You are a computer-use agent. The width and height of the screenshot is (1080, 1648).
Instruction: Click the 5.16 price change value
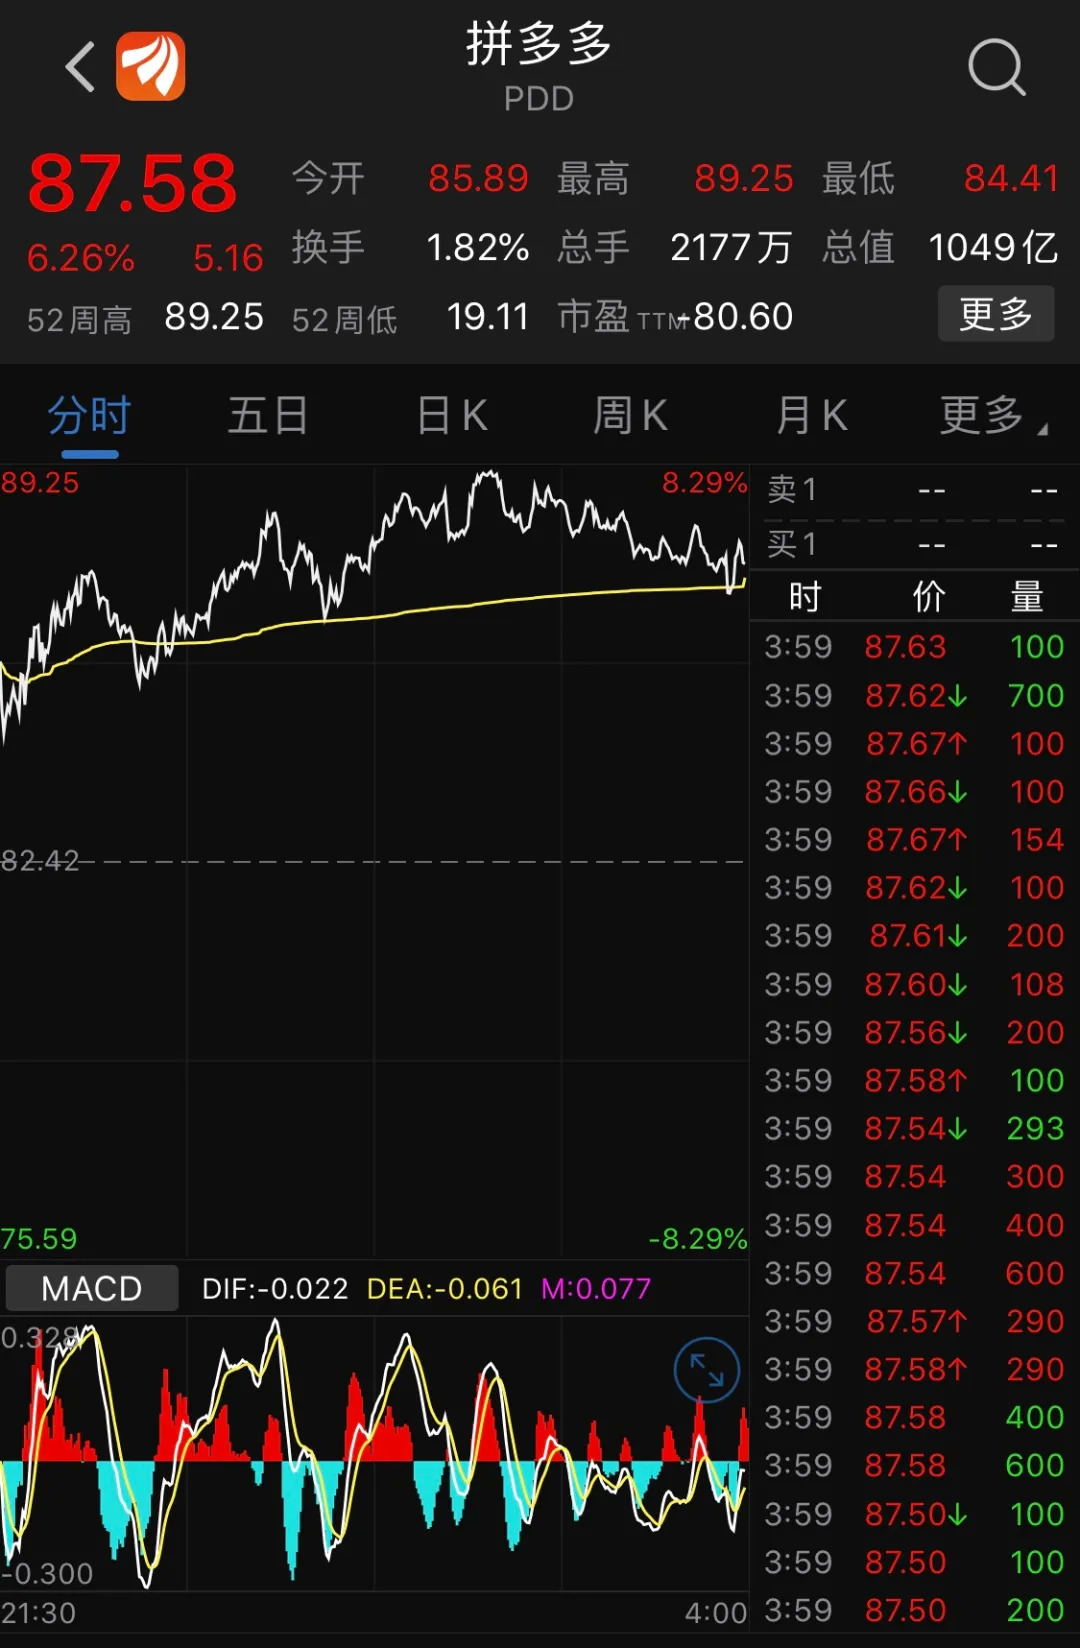click(228, 258)
